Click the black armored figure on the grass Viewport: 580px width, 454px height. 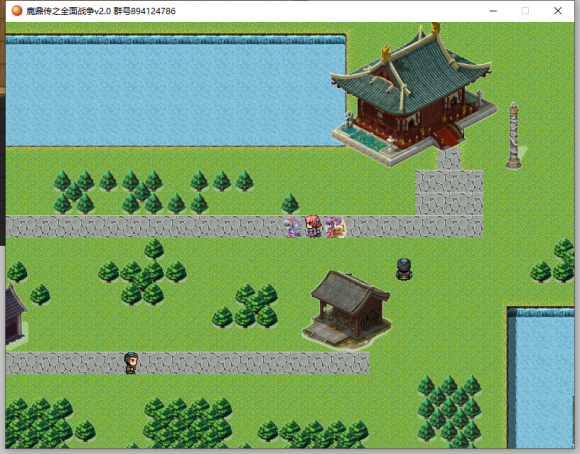[x=404, y=269]
